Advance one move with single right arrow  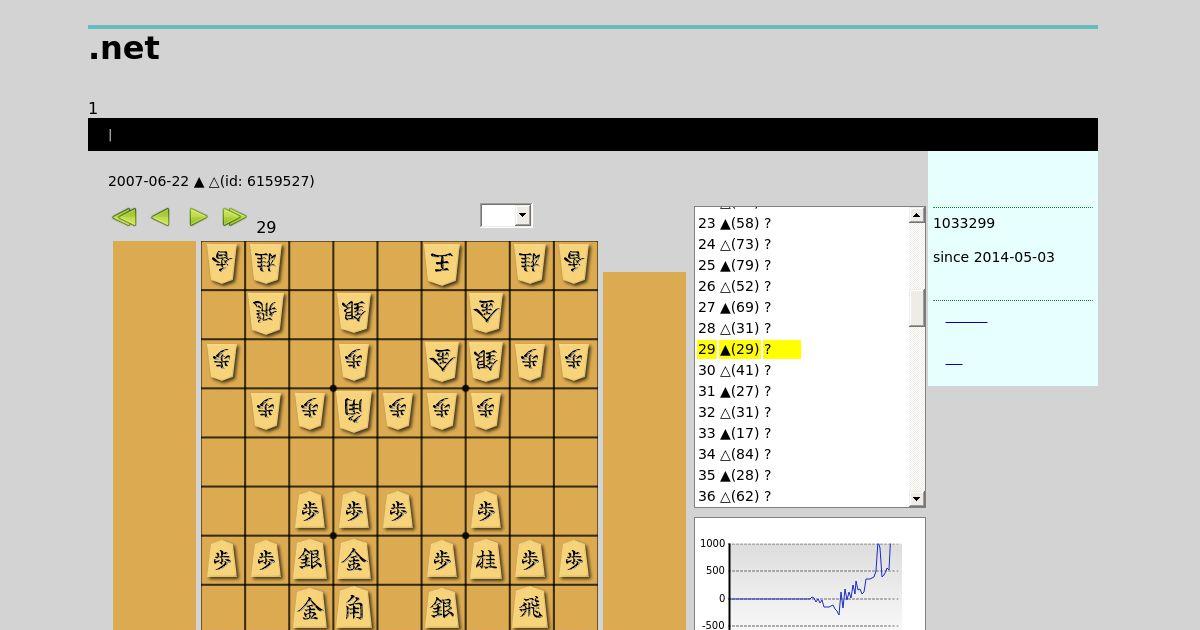[x=198, y=217]
